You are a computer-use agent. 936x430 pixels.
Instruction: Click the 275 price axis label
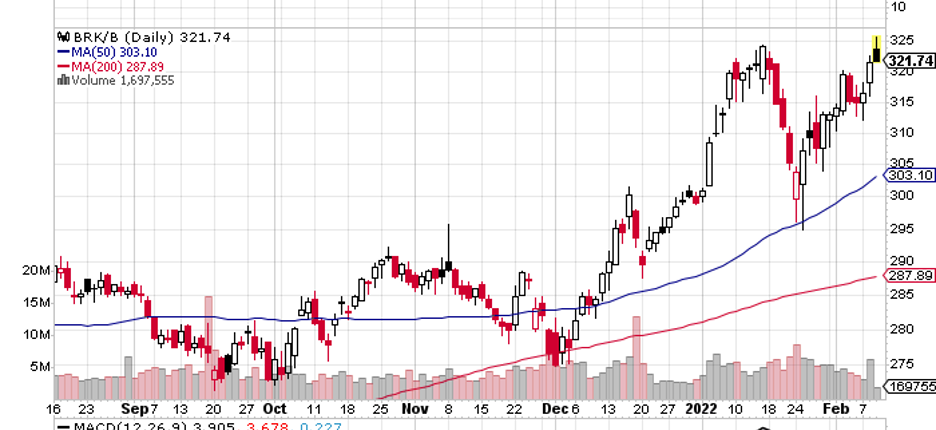[x=902, y=364]
